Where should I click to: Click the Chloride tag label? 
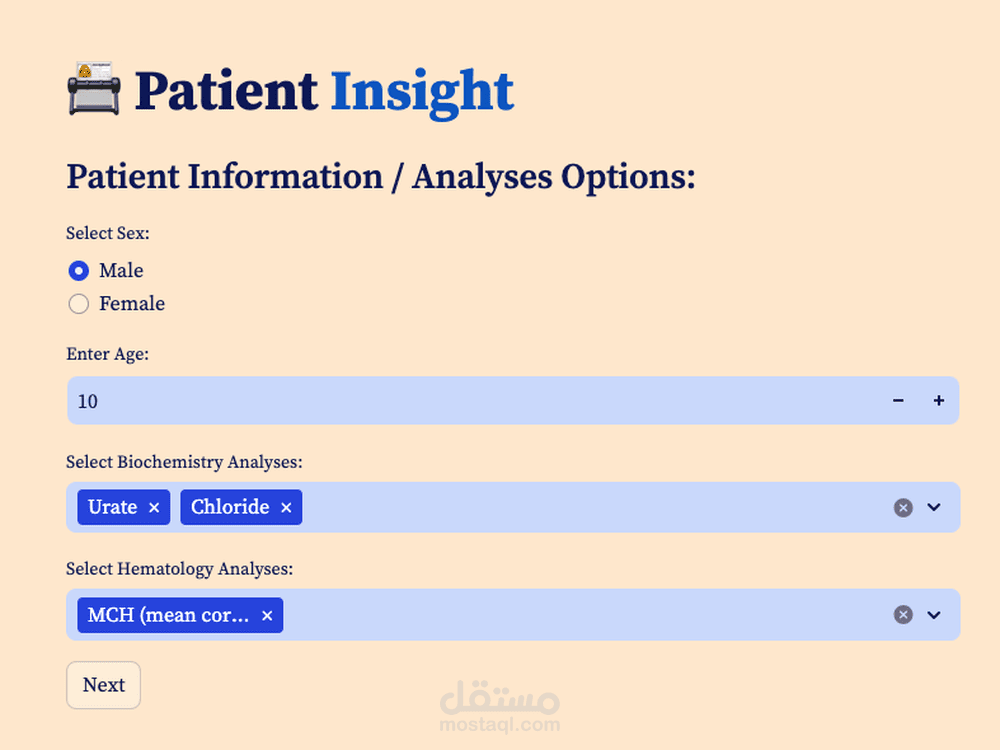230,507
